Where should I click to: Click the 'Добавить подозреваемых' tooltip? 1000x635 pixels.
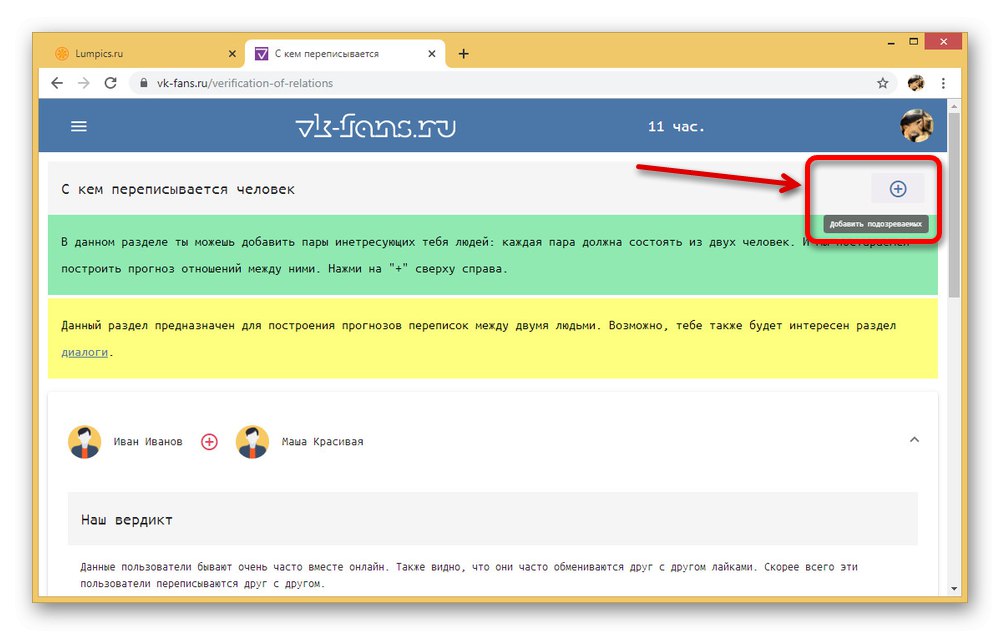tap(876, 224)
